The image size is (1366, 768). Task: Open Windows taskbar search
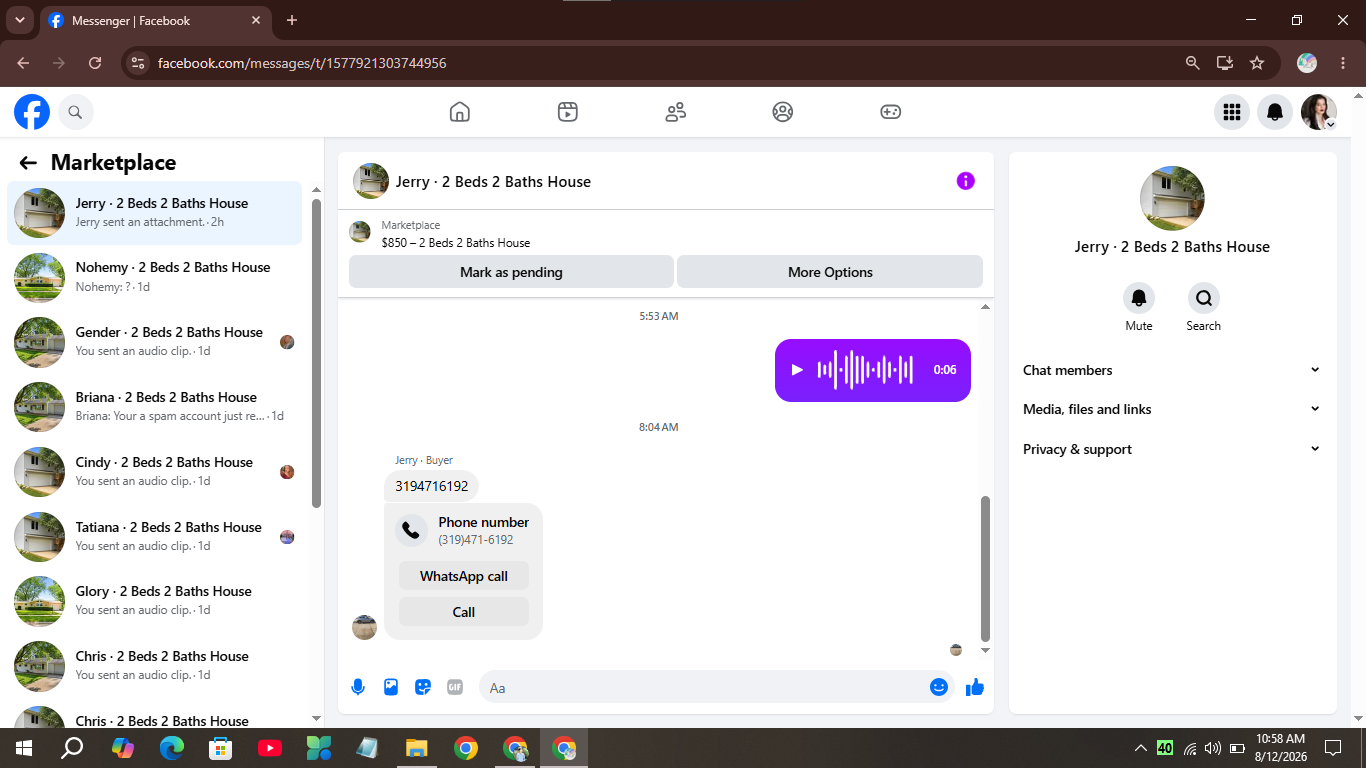[x=72, y=748]
